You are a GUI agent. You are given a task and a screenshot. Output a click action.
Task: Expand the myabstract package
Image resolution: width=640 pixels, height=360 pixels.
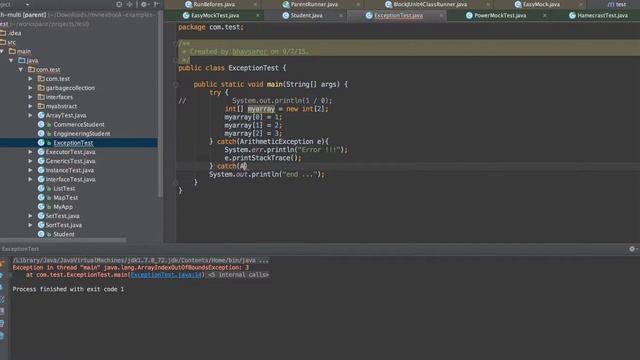pyautogui.click(x=30, y=106)
